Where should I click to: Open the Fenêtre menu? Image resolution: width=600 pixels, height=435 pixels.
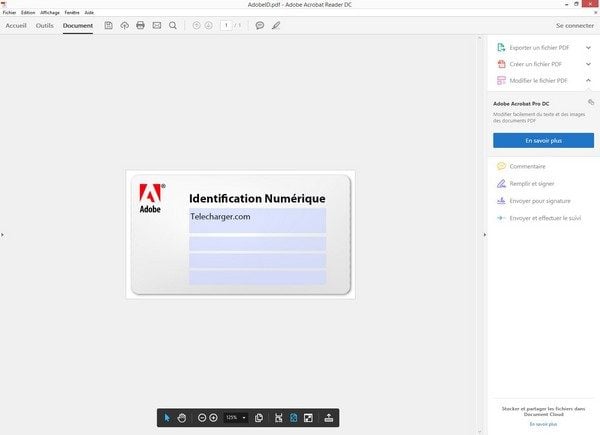coord(72,13)
